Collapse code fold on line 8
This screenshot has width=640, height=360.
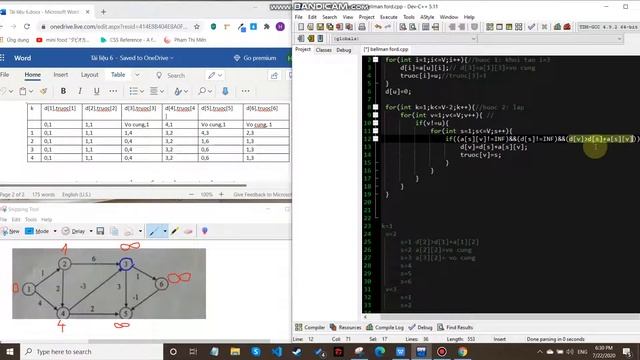pyautogui.click(x=375, y=107)
